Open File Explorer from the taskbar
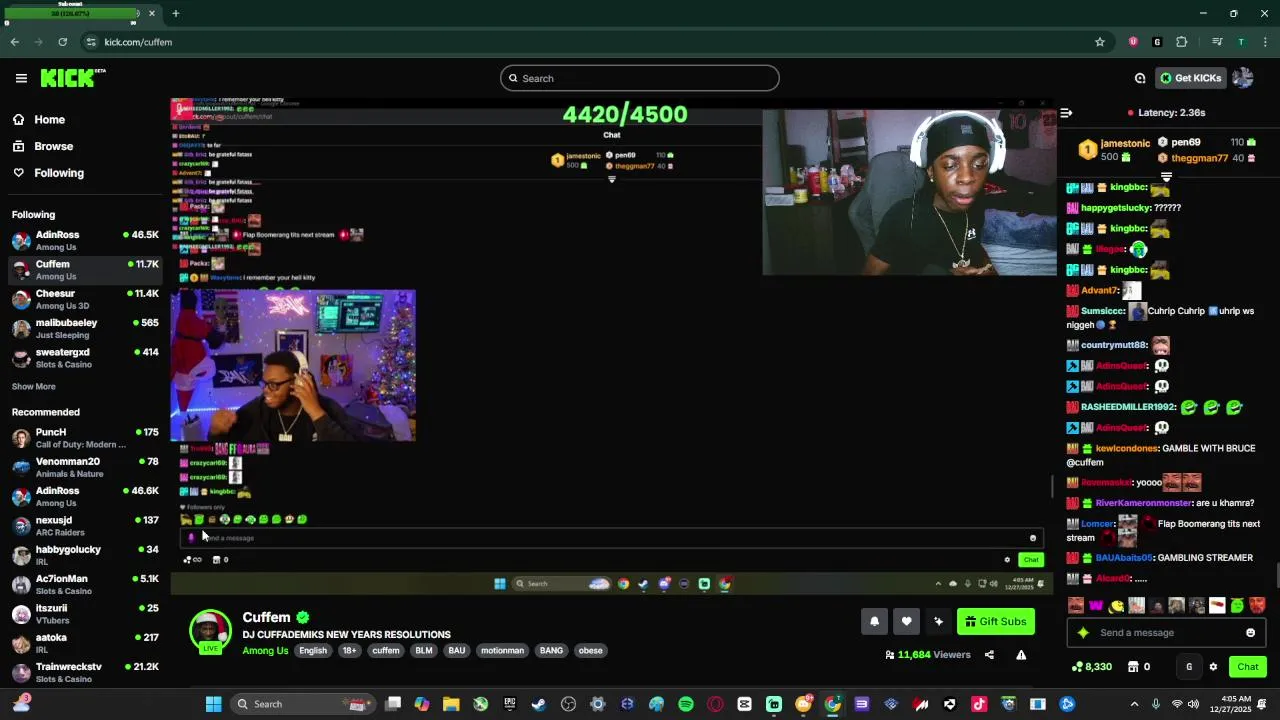Screen dimensions: 1280x720 (x=451, y=704)
